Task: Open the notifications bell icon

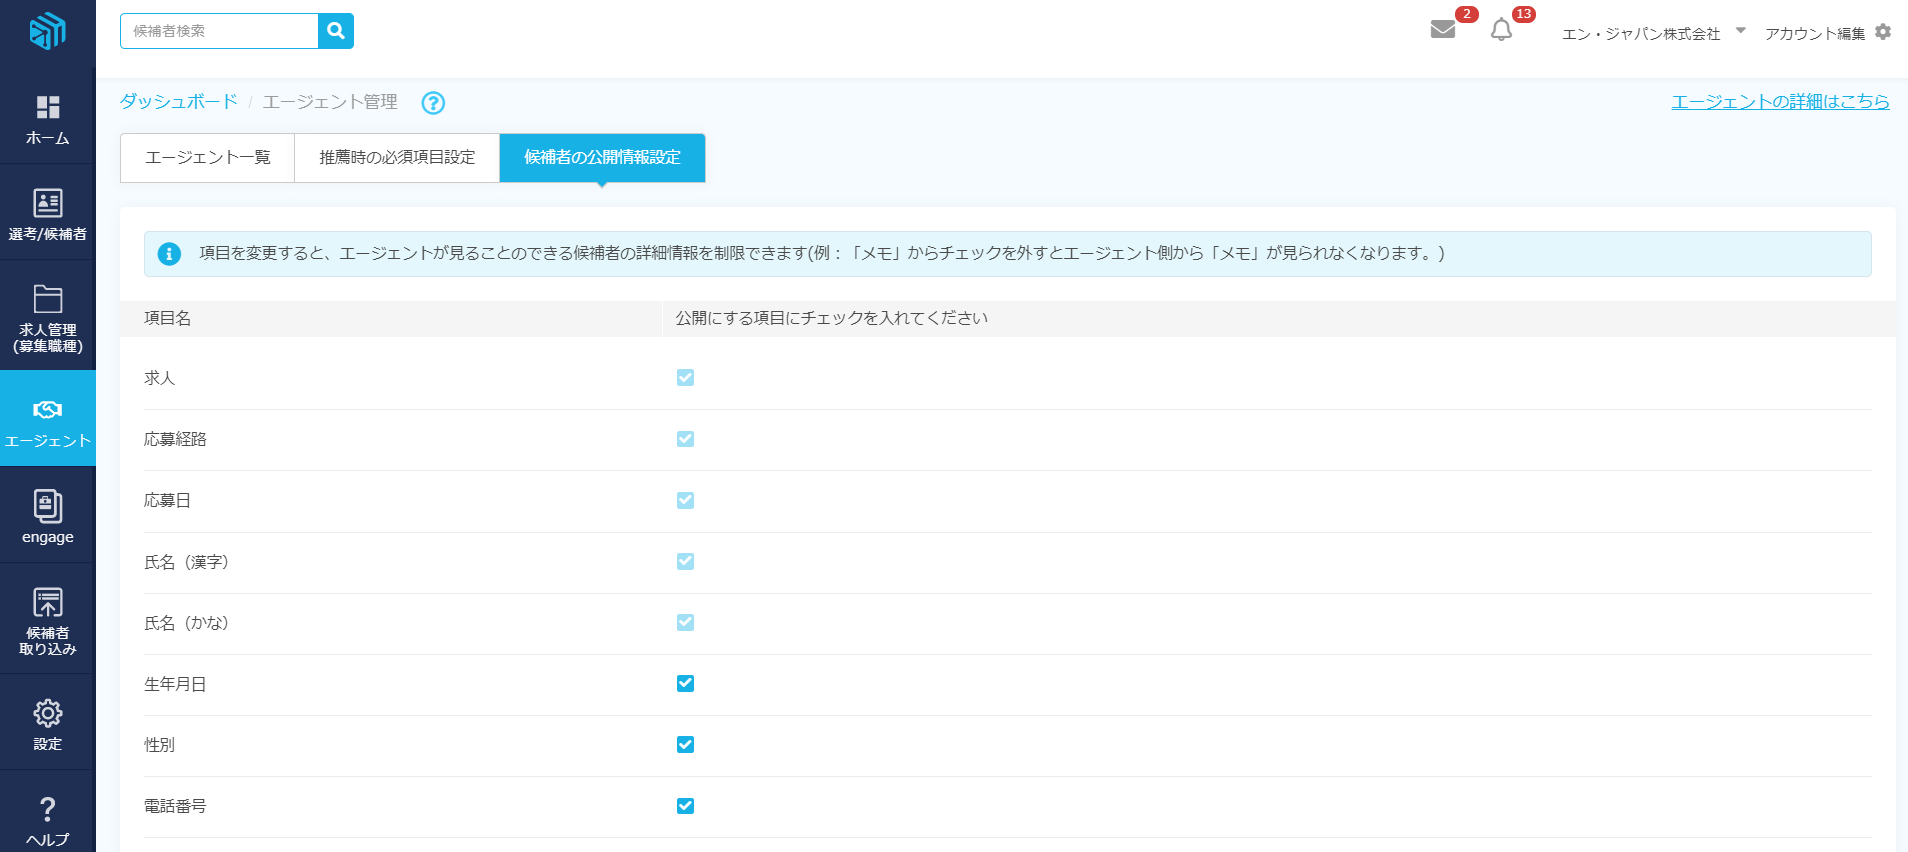Action: (x=1501, y=31)
